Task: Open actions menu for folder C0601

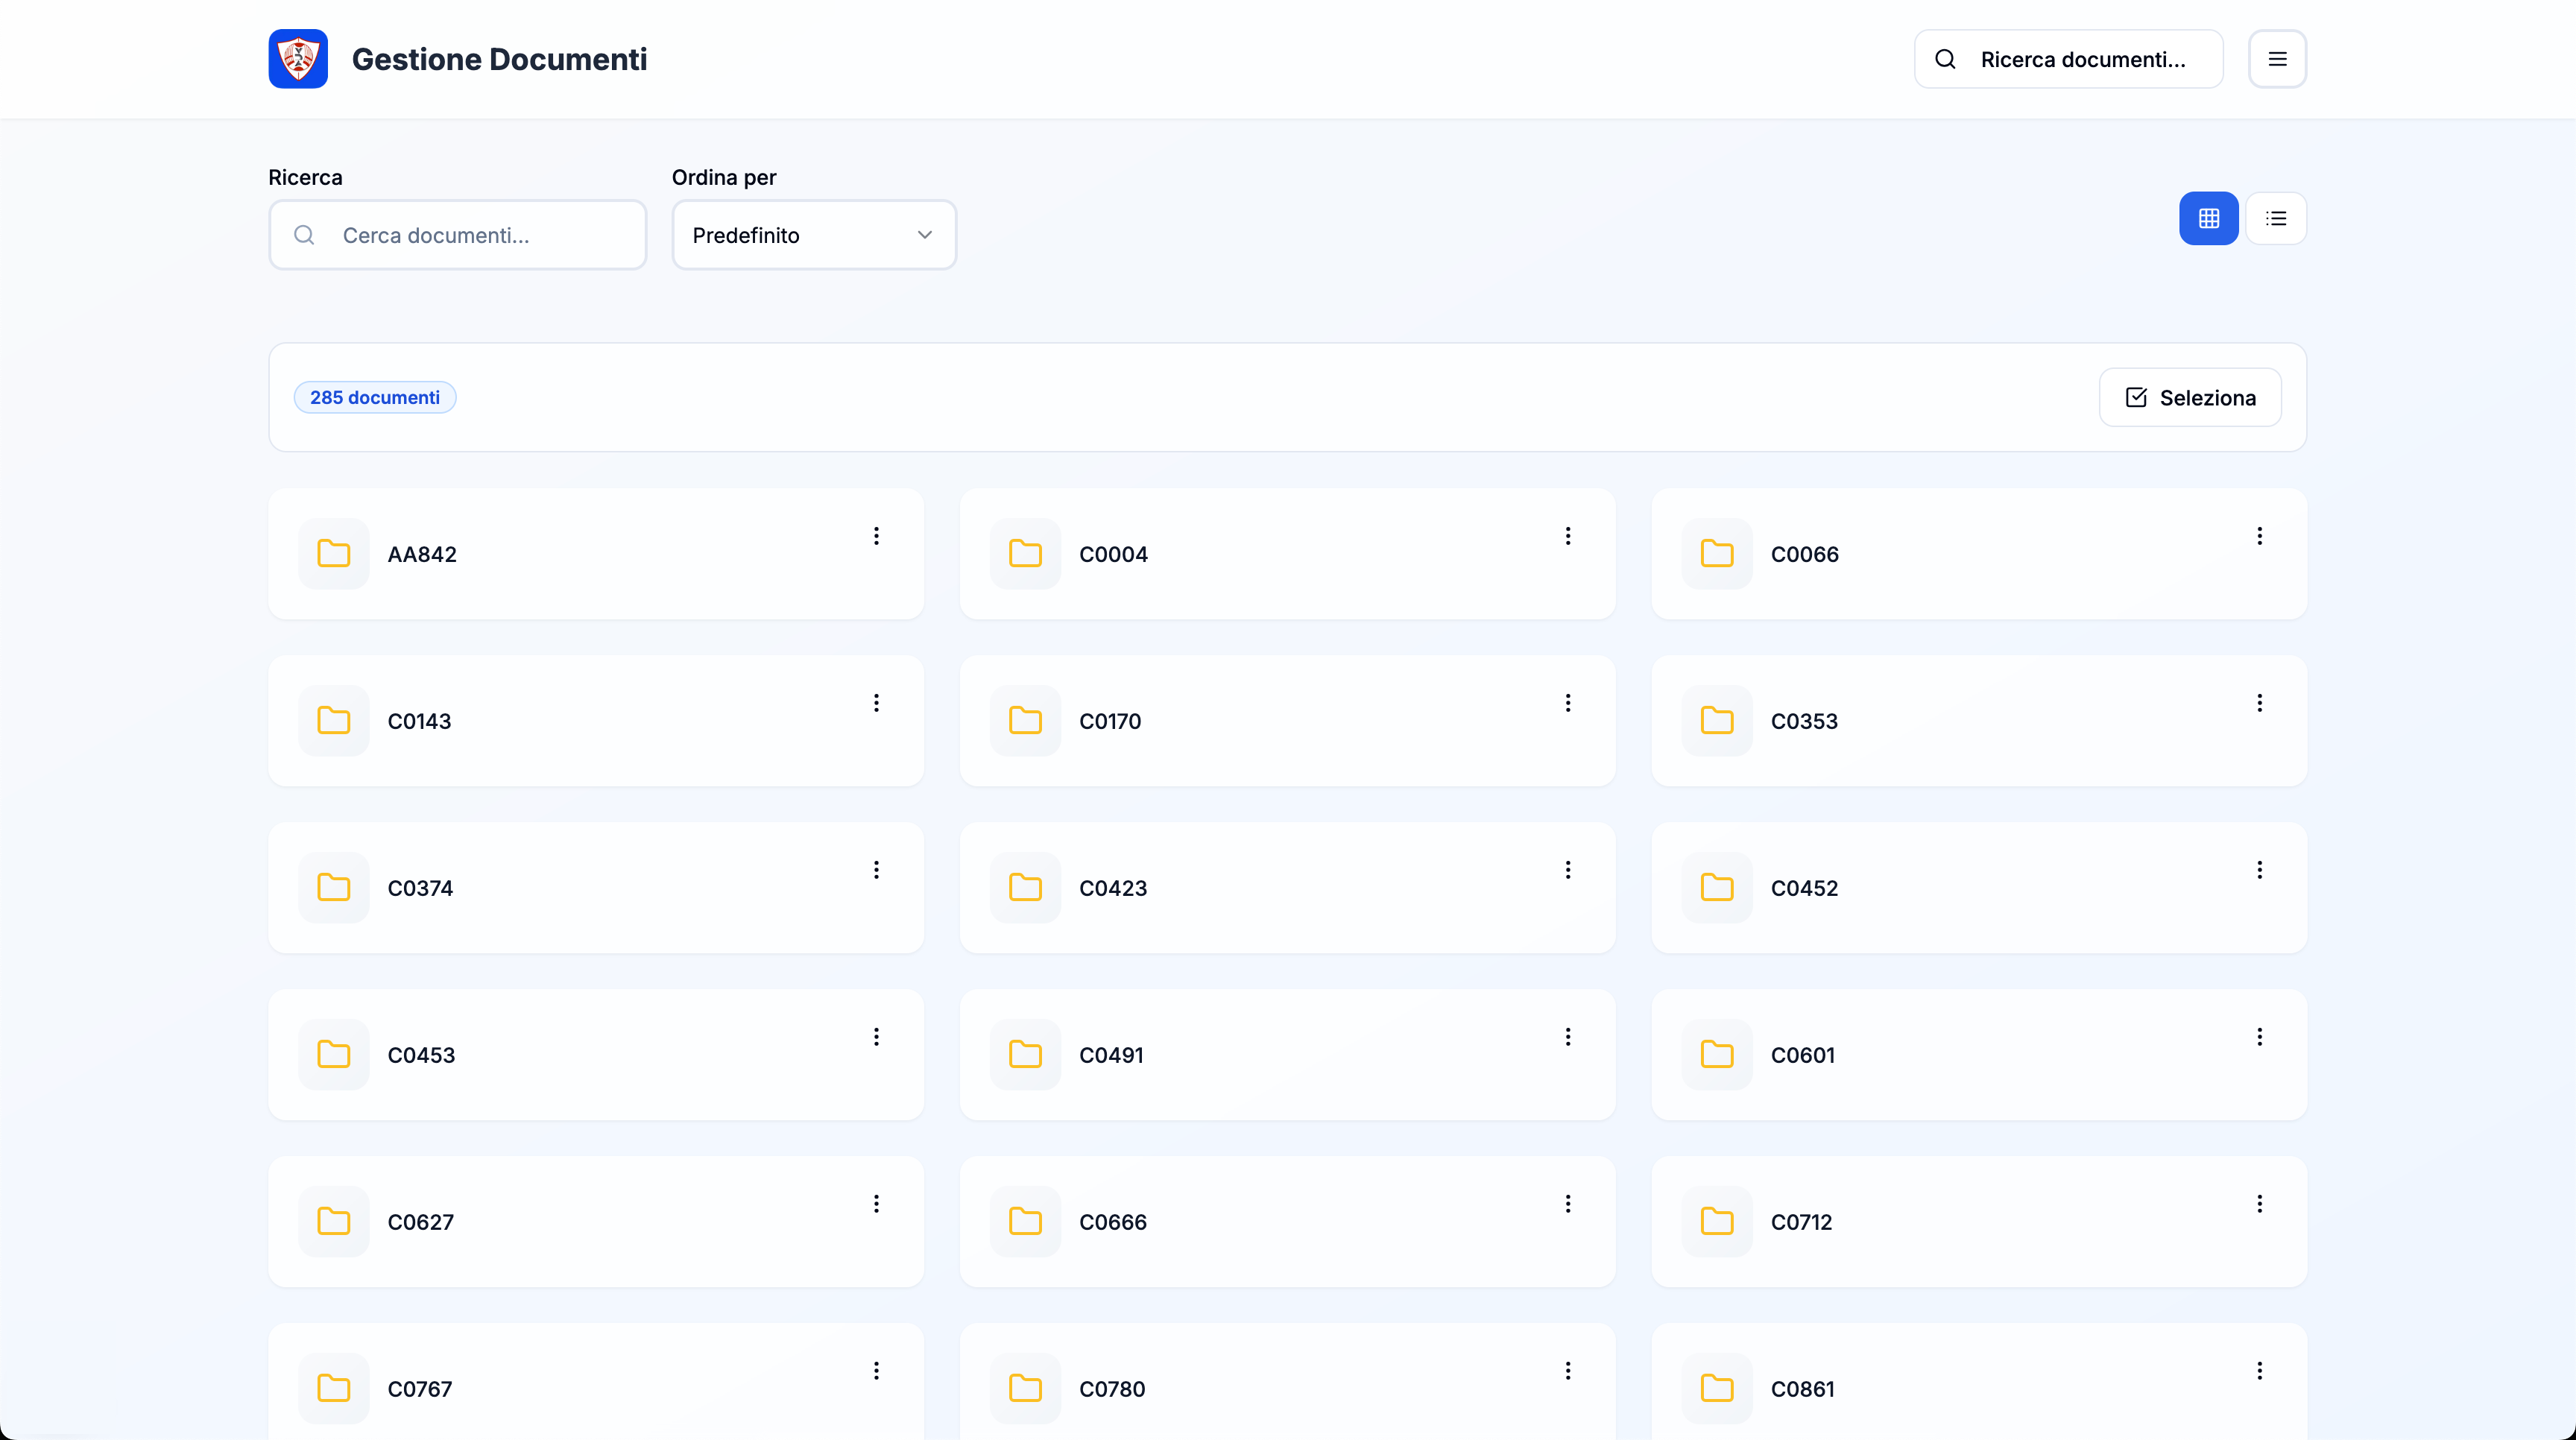Action: coord(2259,1037)
